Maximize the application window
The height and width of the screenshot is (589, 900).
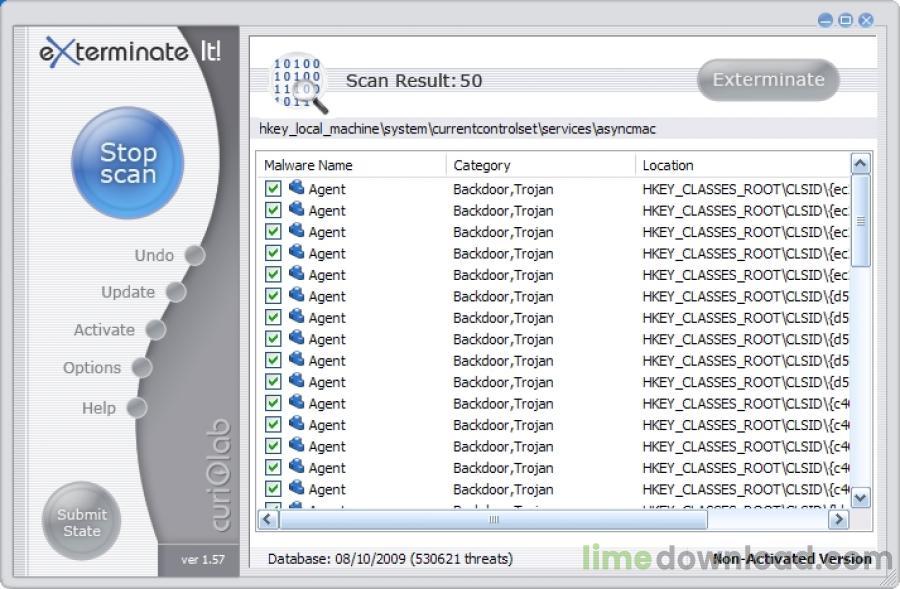coord(845,21)
